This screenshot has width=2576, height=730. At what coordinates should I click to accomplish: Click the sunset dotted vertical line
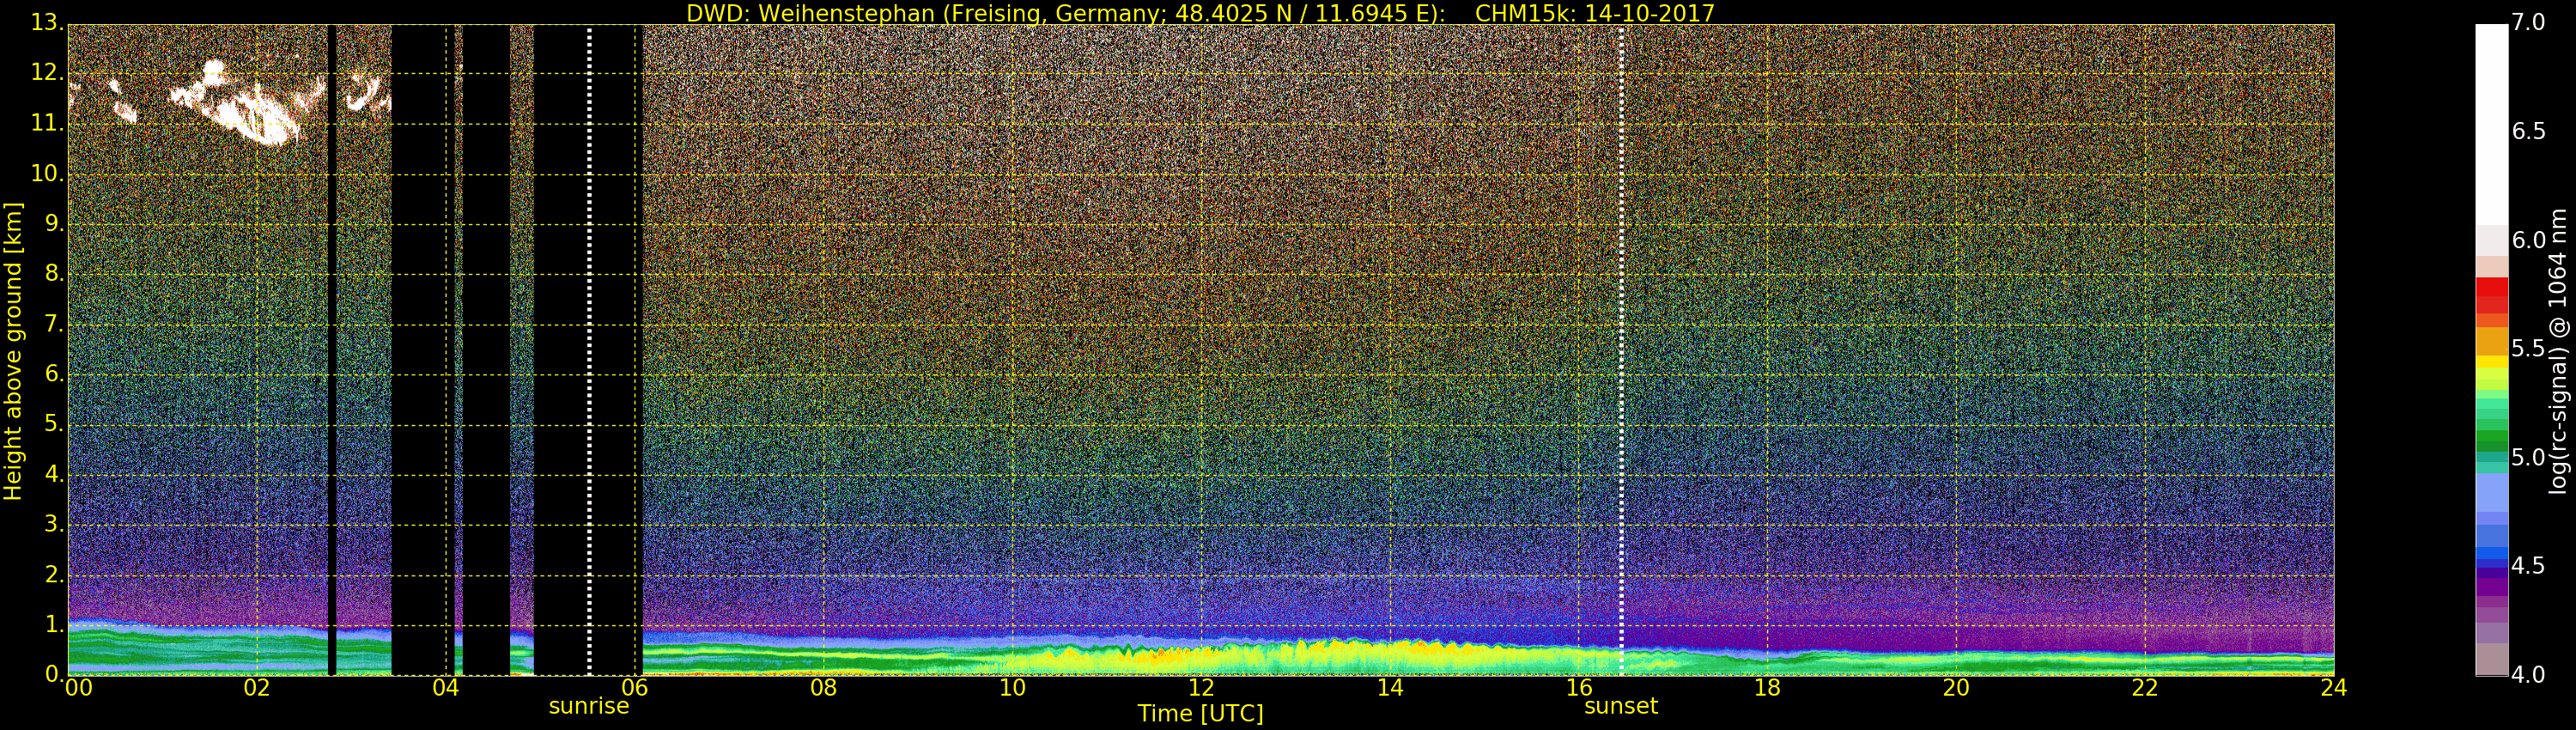[x=1621, y=350]
